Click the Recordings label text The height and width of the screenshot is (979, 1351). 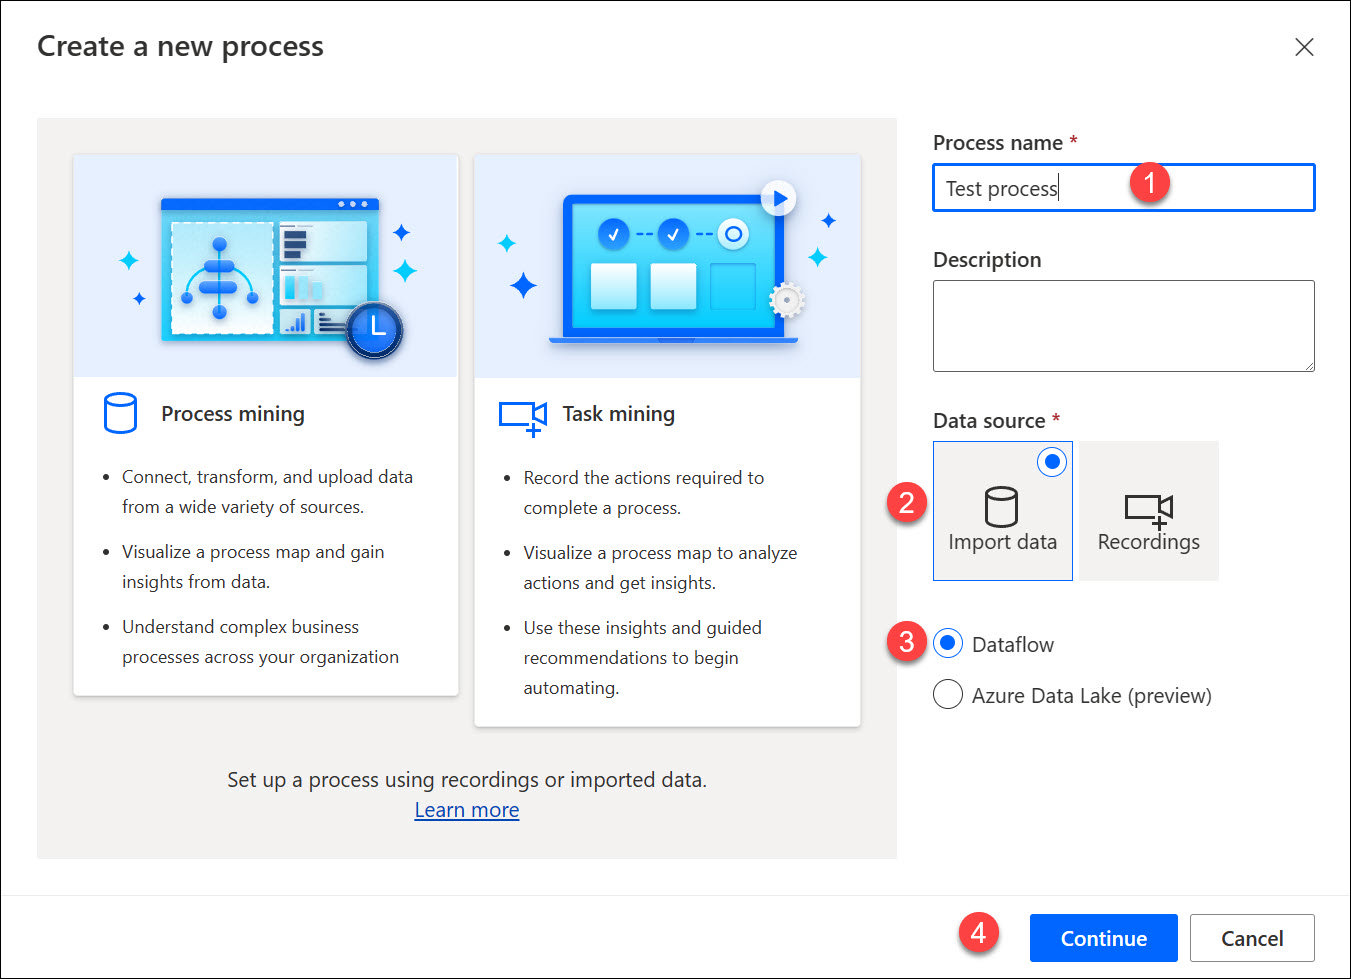(x=1148, y=542)
